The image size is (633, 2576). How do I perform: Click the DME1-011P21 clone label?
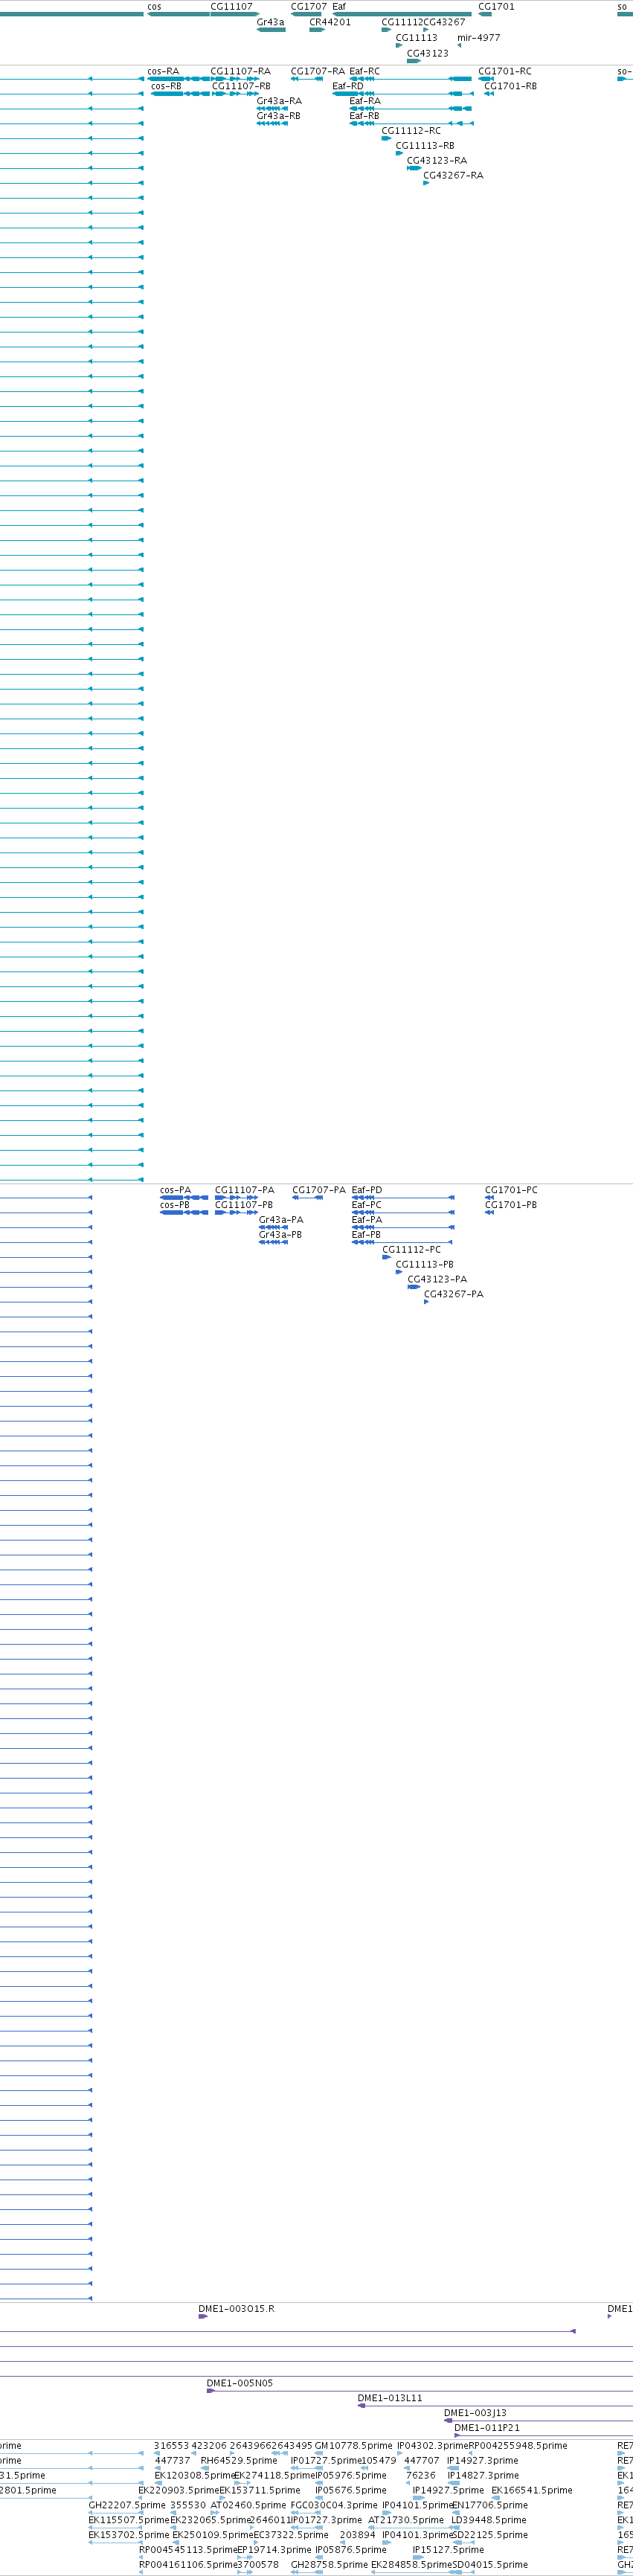(487, 2428)
